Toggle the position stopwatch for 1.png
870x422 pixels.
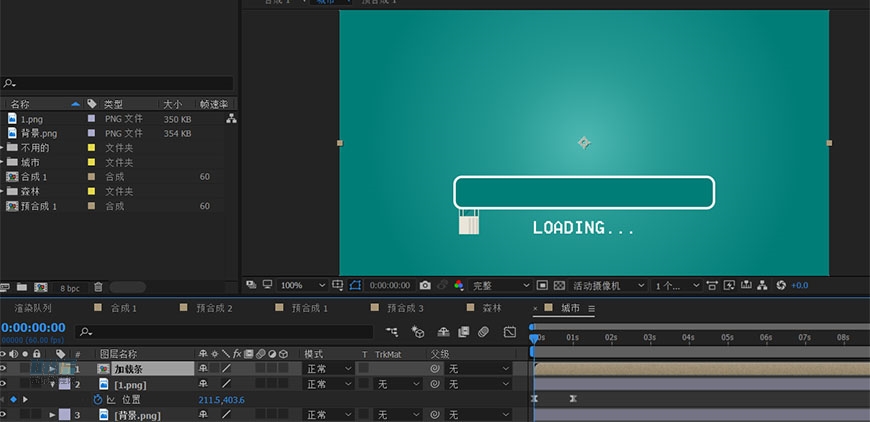point(98,399)
